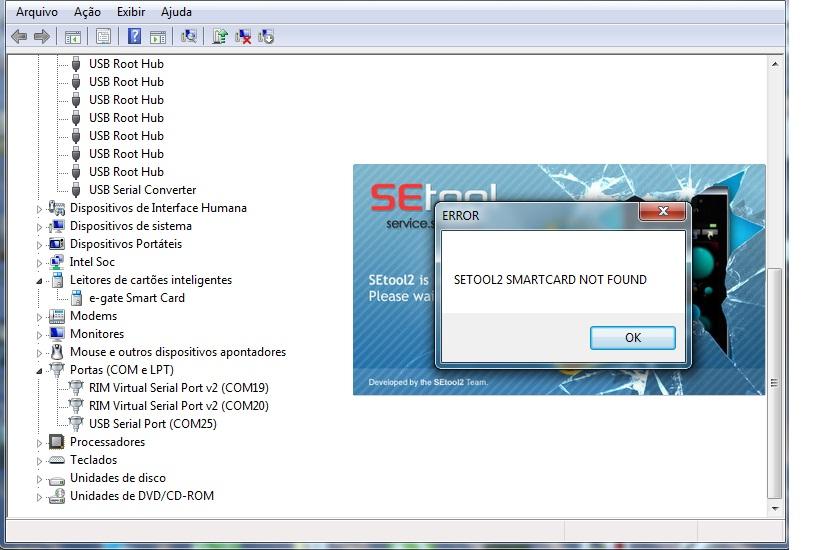The height and width of the screenshot is (550, 819).
Task: Select 'RIM Virtual Serial Port v2 (COM19)' text
Action: click(179, 388)
